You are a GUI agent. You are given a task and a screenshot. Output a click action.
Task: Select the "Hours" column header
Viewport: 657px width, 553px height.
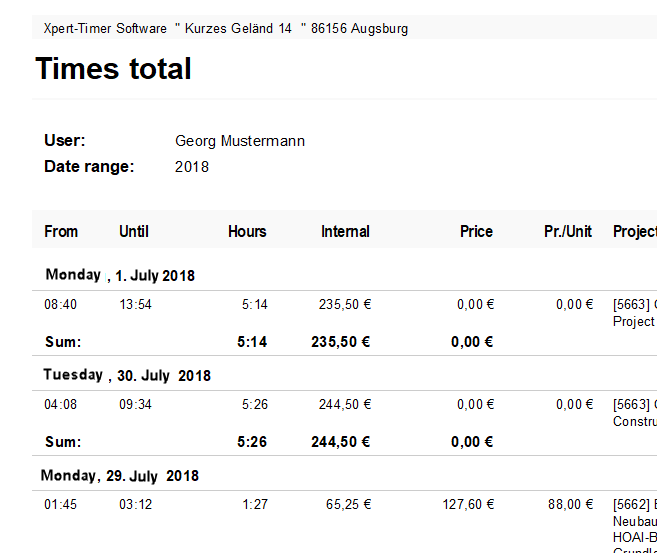[x=247, y=231]
